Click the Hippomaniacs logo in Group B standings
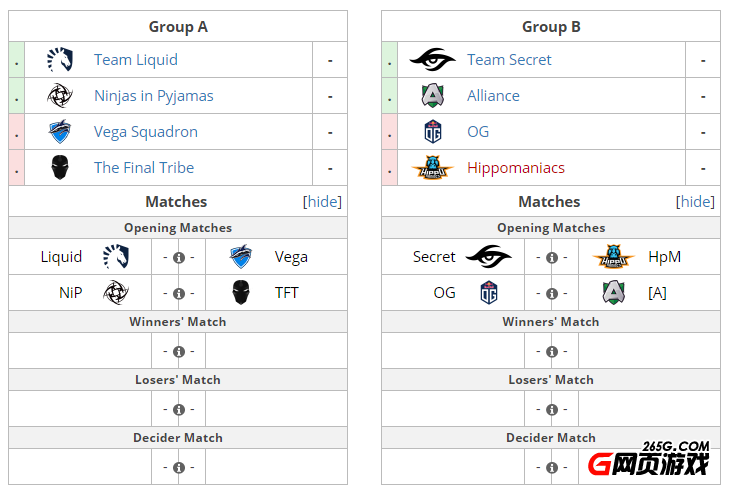 pyautogui.click(x=433, y=168)
